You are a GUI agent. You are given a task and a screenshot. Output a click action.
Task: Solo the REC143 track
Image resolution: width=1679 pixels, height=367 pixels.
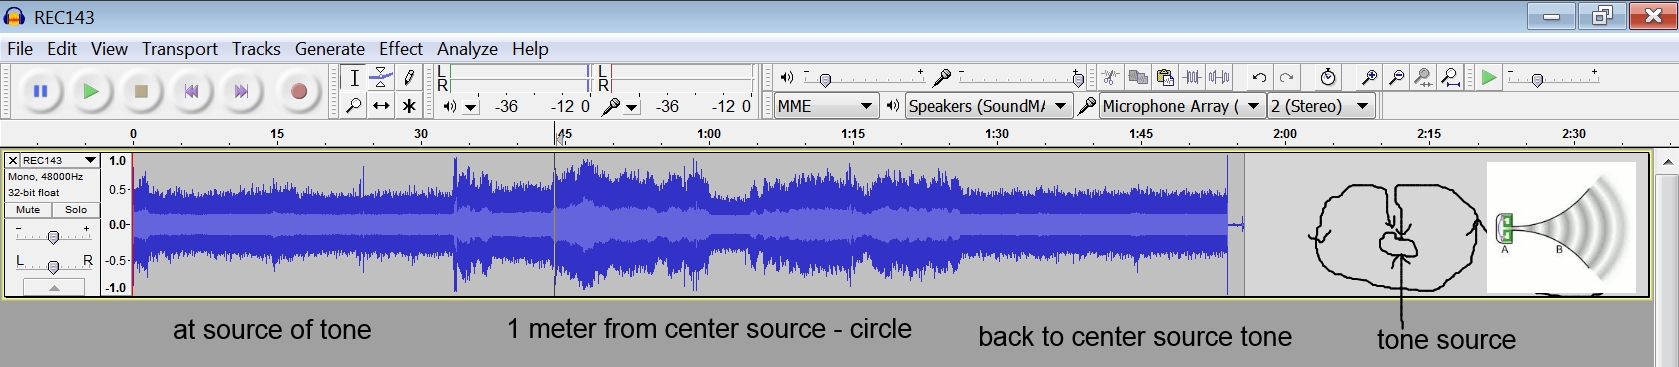tap(76, 210)
